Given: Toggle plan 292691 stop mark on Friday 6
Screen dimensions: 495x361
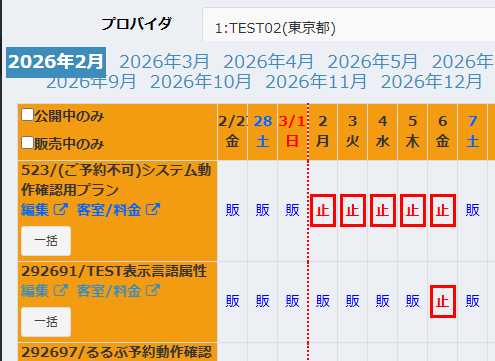Looking at the screenshot, I should (x=443, y=301).
